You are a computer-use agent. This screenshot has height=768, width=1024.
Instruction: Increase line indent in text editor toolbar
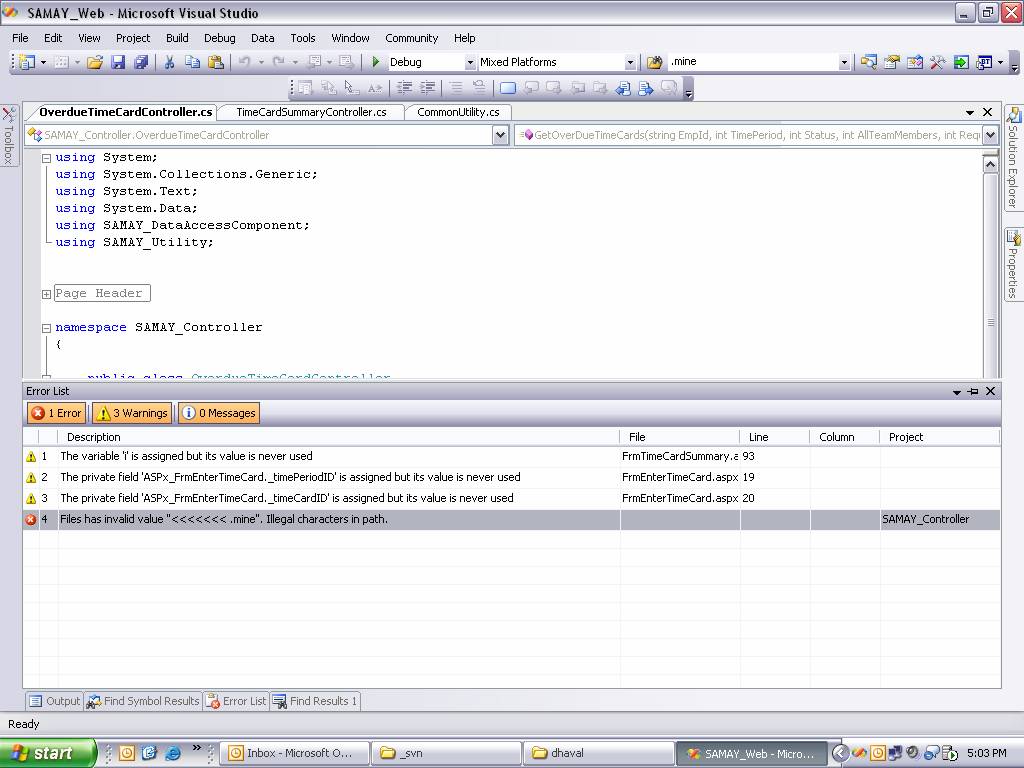[x=428, y=88]
